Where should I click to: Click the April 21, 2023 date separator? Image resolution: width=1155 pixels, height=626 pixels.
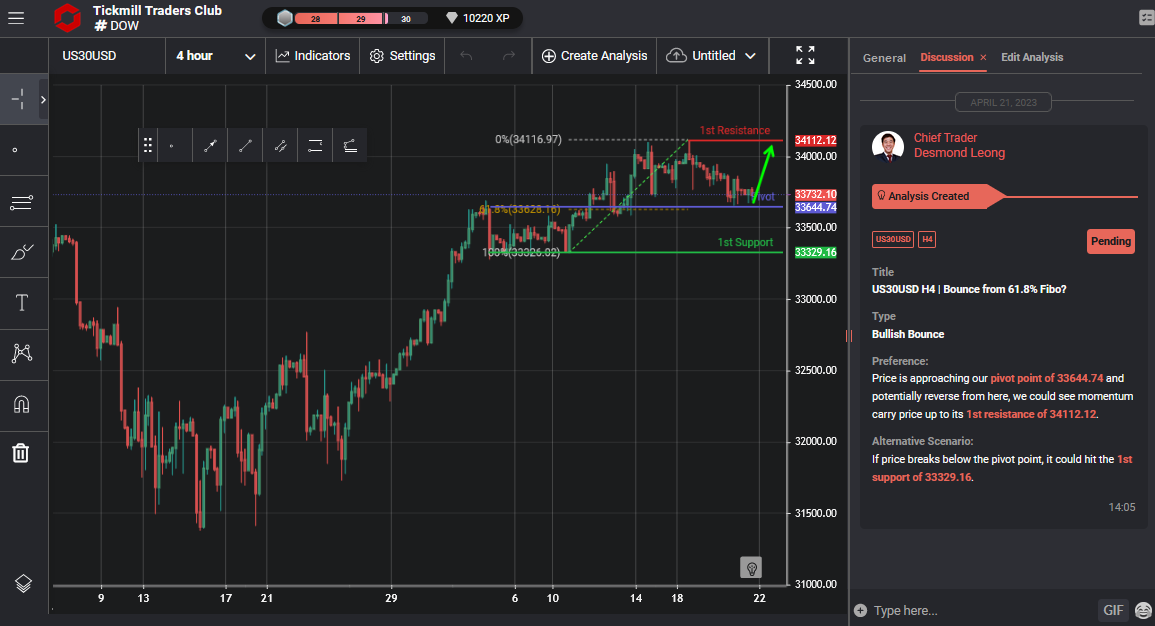point(1003,102)
